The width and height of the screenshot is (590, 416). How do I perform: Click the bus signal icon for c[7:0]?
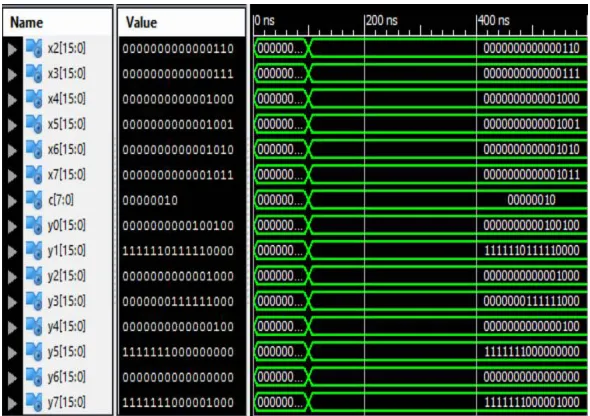pyautogui.click(x=34, y=200)
